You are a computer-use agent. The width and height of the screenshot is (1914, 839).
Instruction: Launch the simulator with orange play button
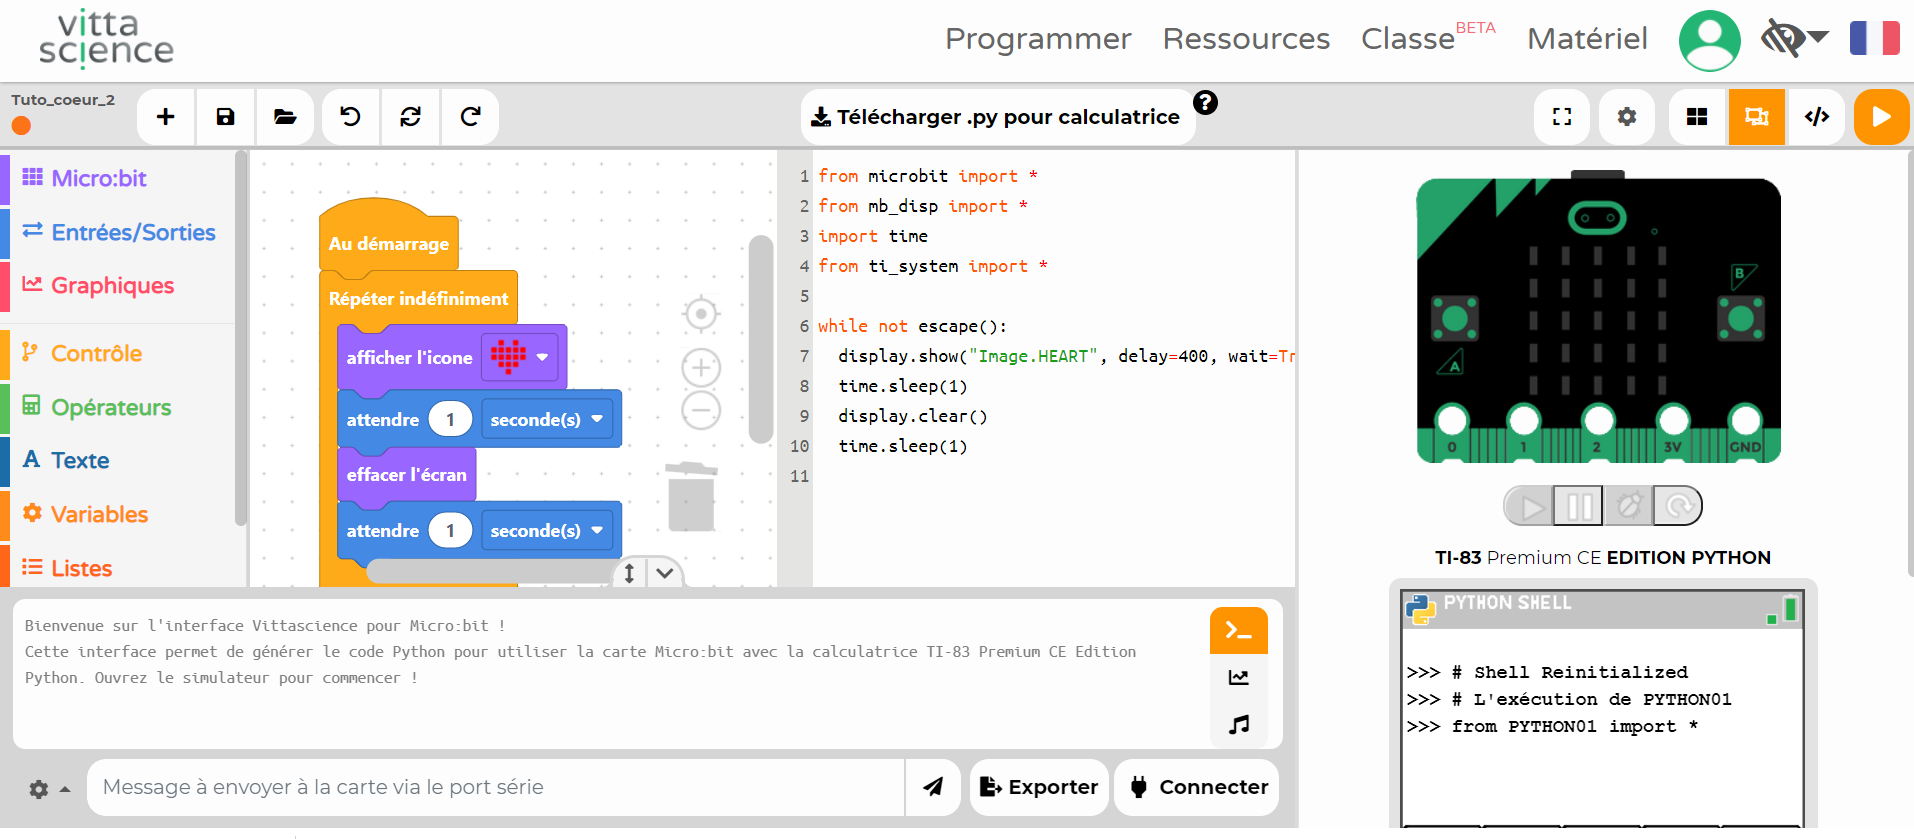[1881, 117]
